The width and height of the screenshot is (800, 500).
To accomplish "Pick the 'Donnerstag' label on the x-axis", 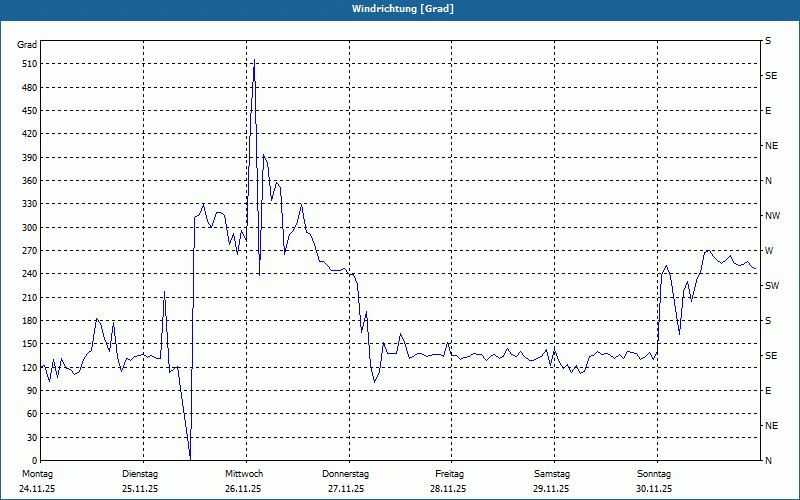I will click(x=346, y=473).
